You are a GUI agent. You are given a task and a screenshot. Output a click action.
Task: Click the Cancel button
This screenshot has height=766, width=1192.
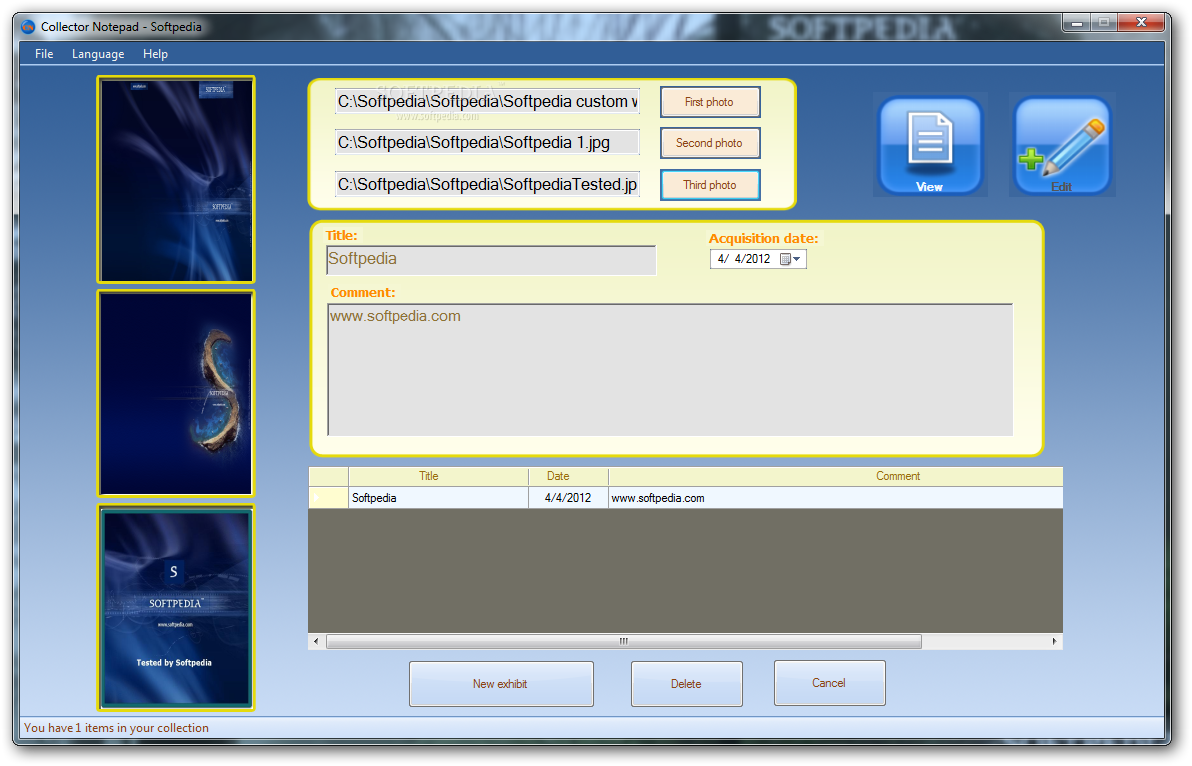[x=829, y=683]
